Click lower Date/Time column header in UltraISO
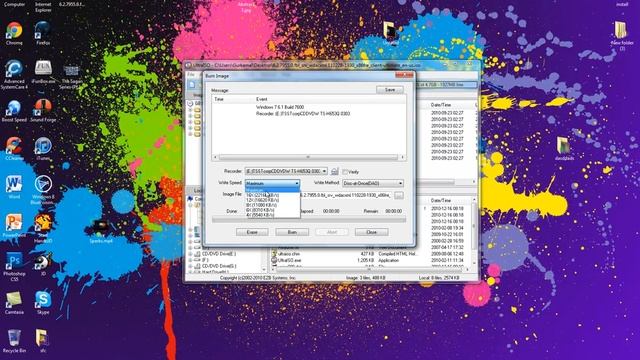Screen dimensions: 640x360 tap(441, 200)
